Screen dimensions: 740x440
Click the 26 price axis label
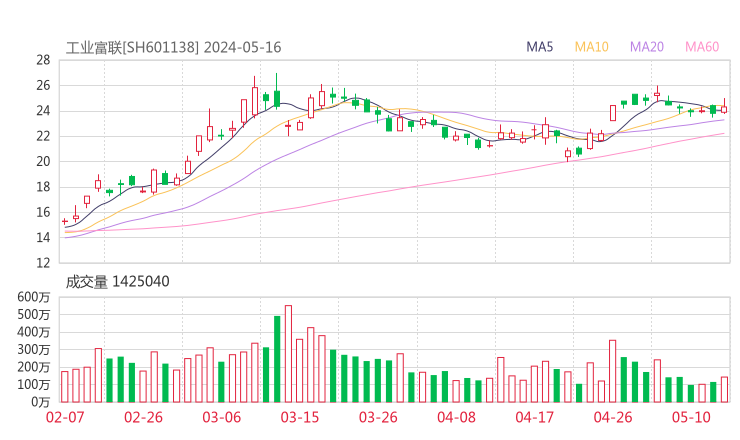43,85
